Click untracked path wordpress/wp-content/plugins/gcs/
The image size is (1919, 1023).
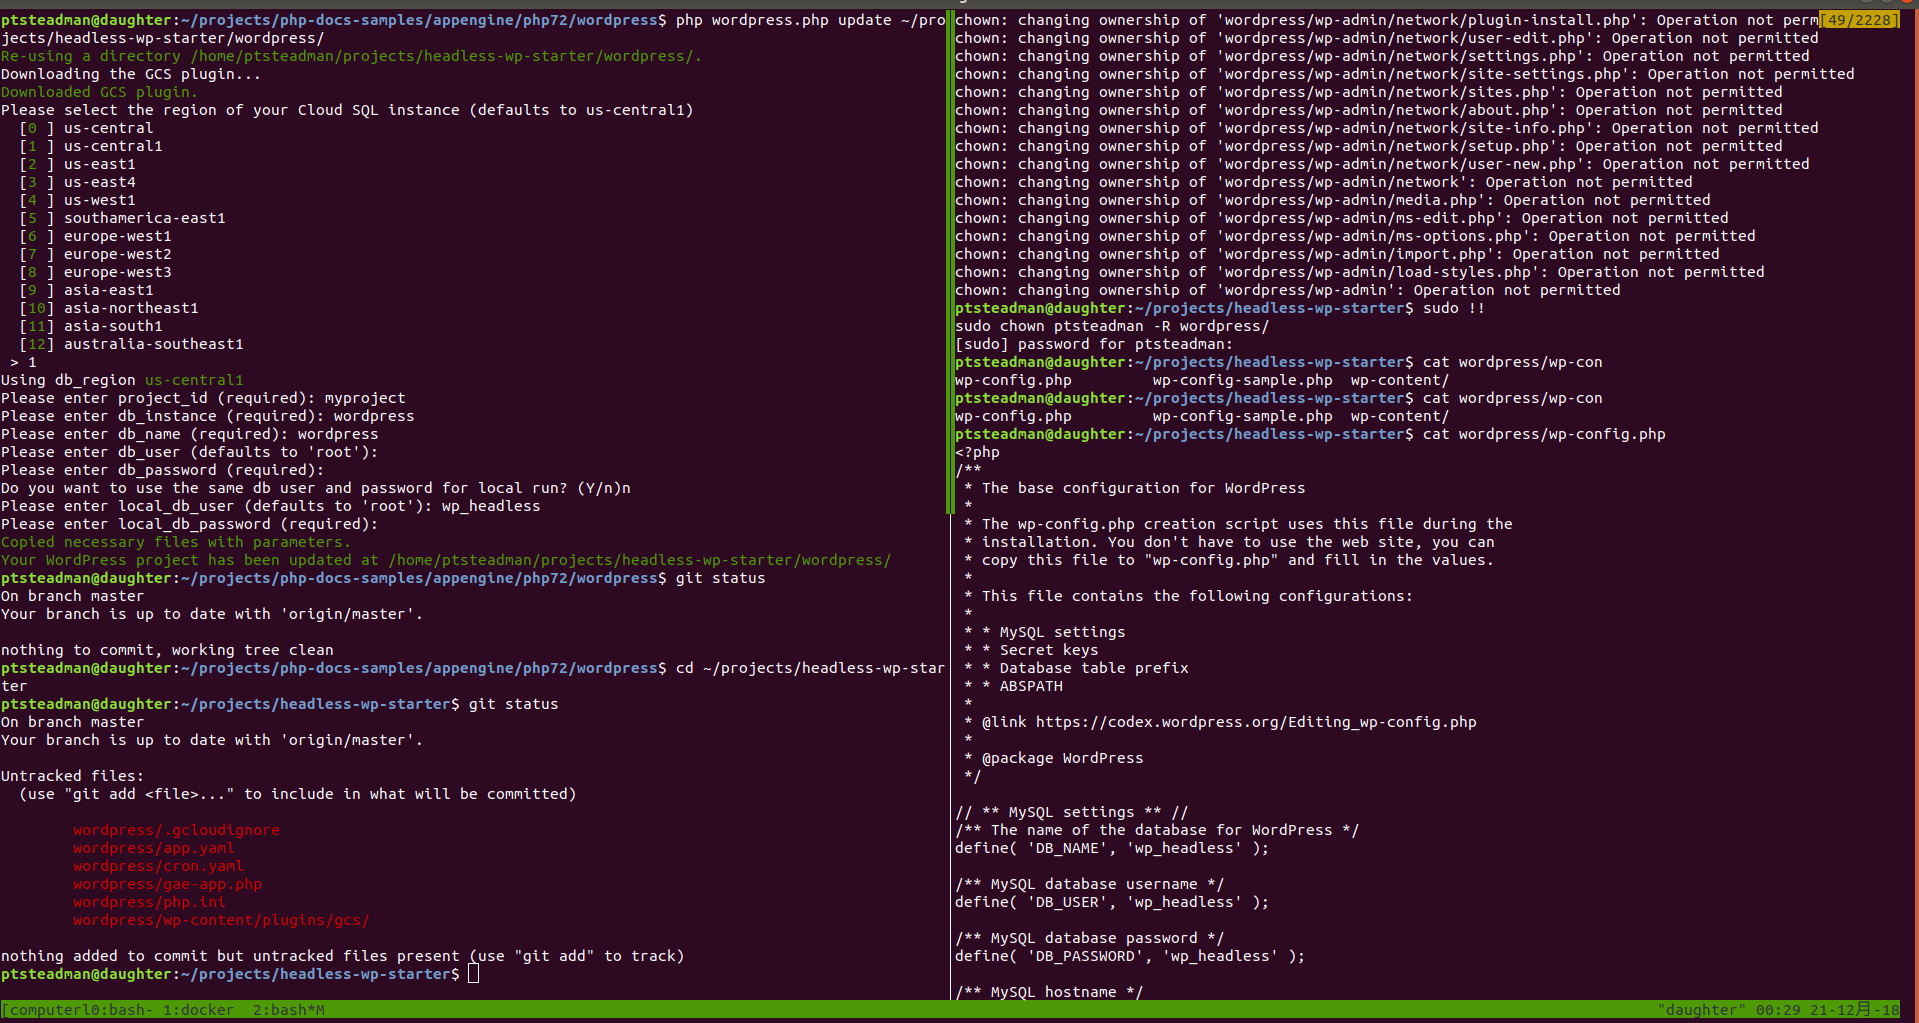[x=221, y=920]
